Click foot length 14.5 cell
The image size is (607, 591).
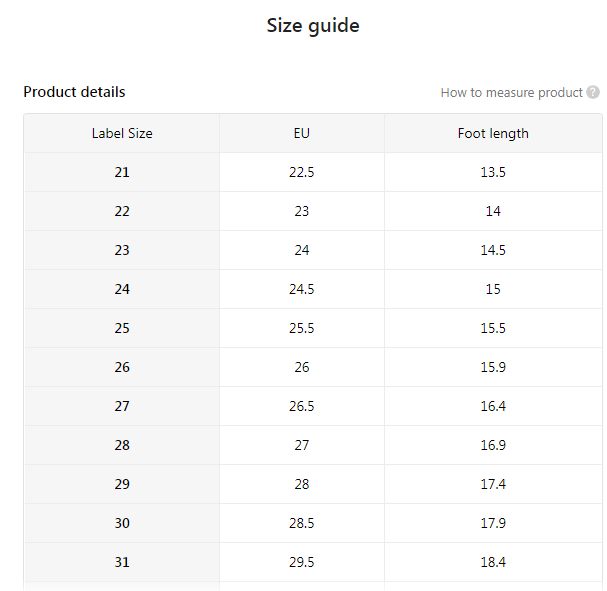pyautogui.click(x=493, y=250)
